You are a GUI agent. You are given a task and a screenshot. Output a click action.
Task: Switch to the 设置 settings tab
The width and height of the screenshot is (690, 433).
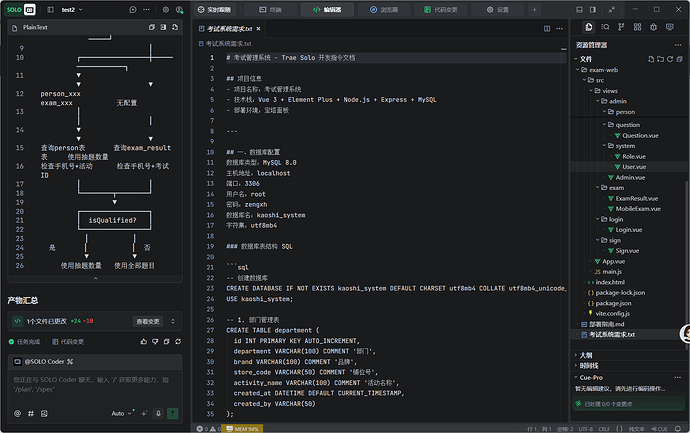498,10
